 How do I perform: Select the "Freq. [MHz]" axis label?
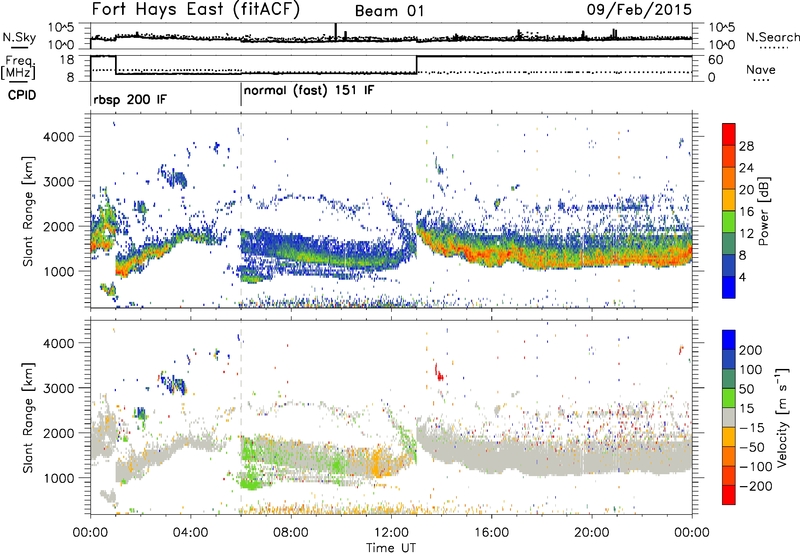click(18, 67)
